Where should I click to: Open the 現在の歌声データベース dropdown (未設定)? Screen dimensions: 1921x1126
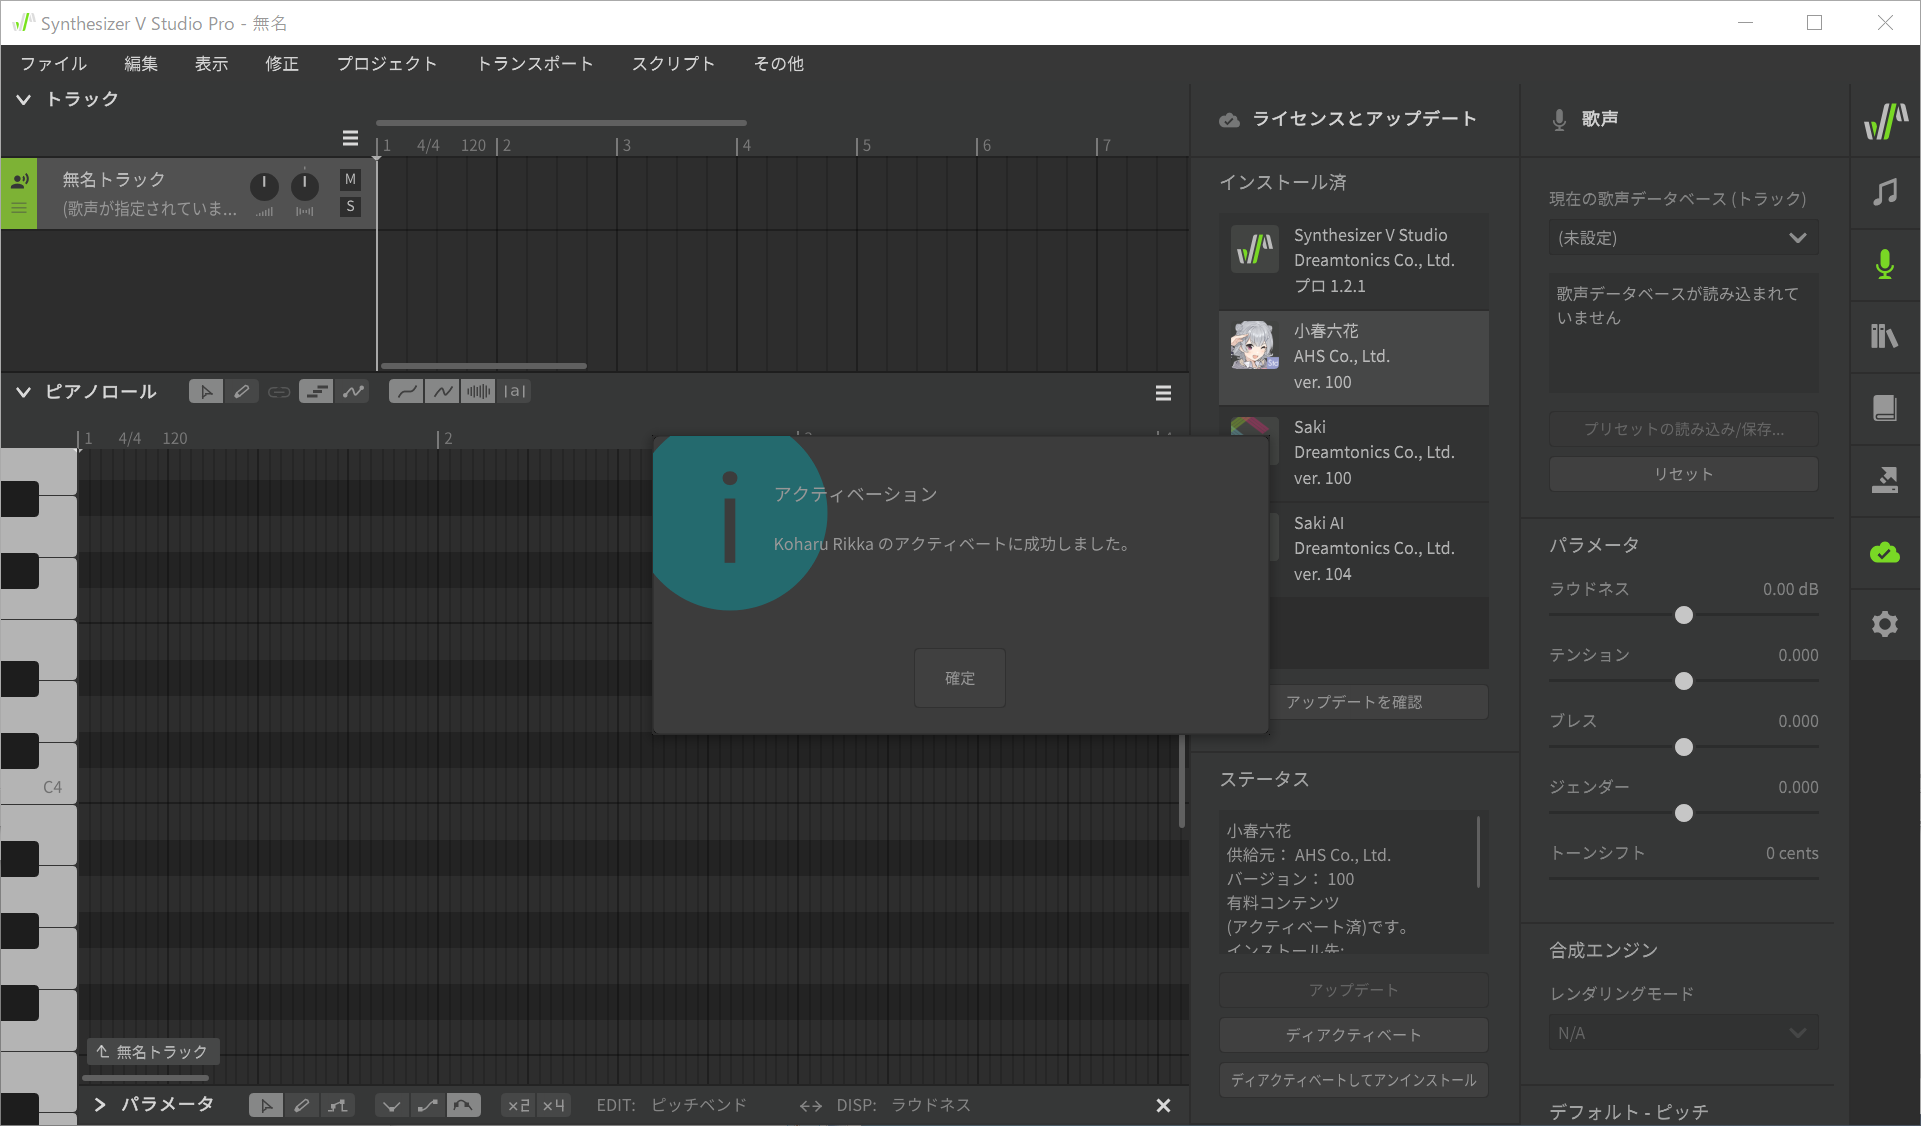click(1684, 238)
